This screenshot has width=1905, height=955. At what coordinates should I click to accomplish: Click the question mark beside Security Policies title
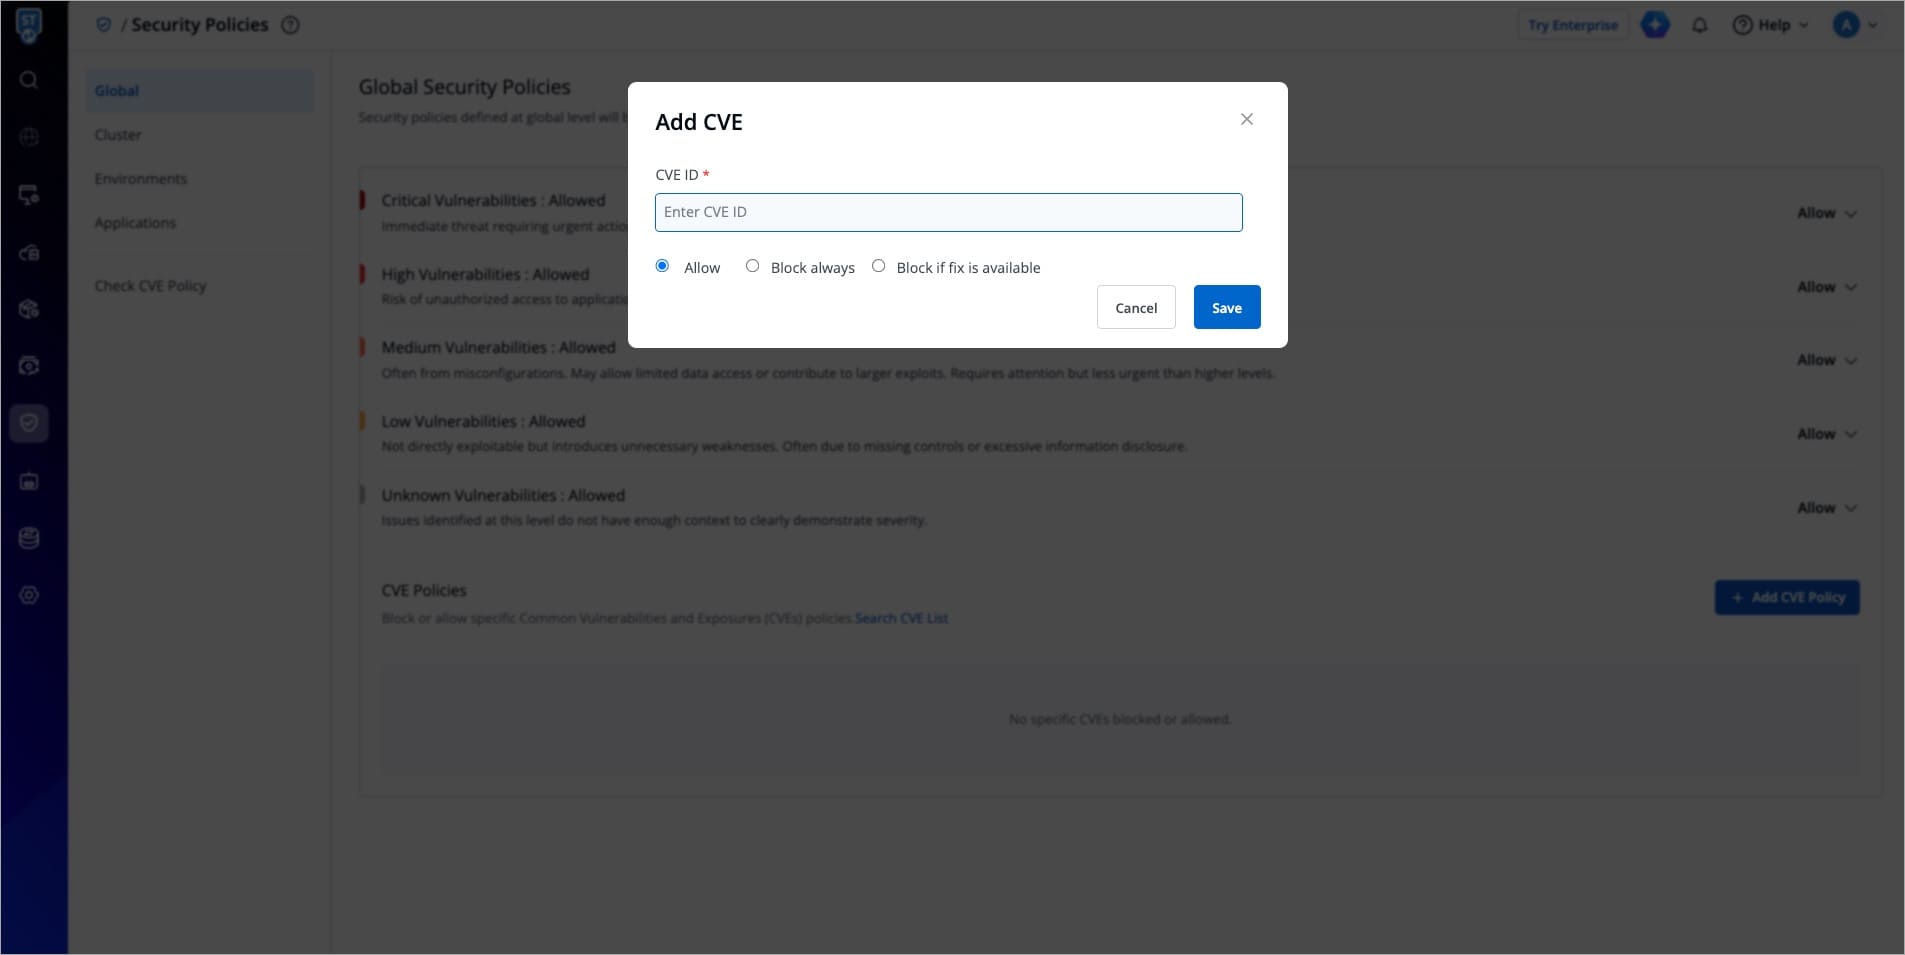point(290,25)
